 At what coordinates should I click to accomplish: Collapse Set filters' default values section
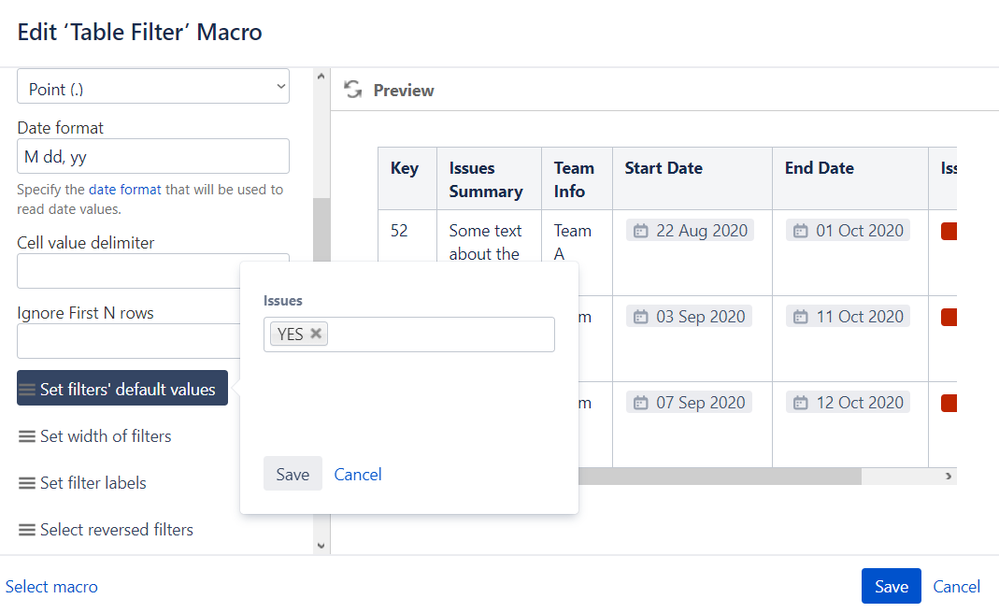coord(122,389)
